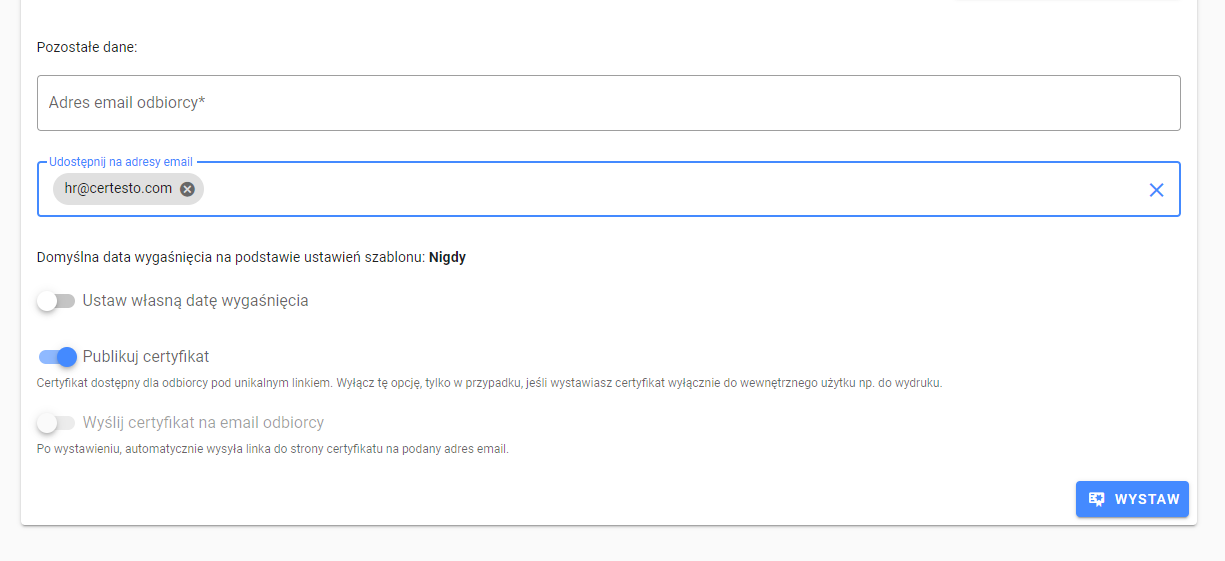The height and width of the screenshot is (561, 1225).
Task: Clear all shared email addresses with blue X
Action: tap(1156, 190)
